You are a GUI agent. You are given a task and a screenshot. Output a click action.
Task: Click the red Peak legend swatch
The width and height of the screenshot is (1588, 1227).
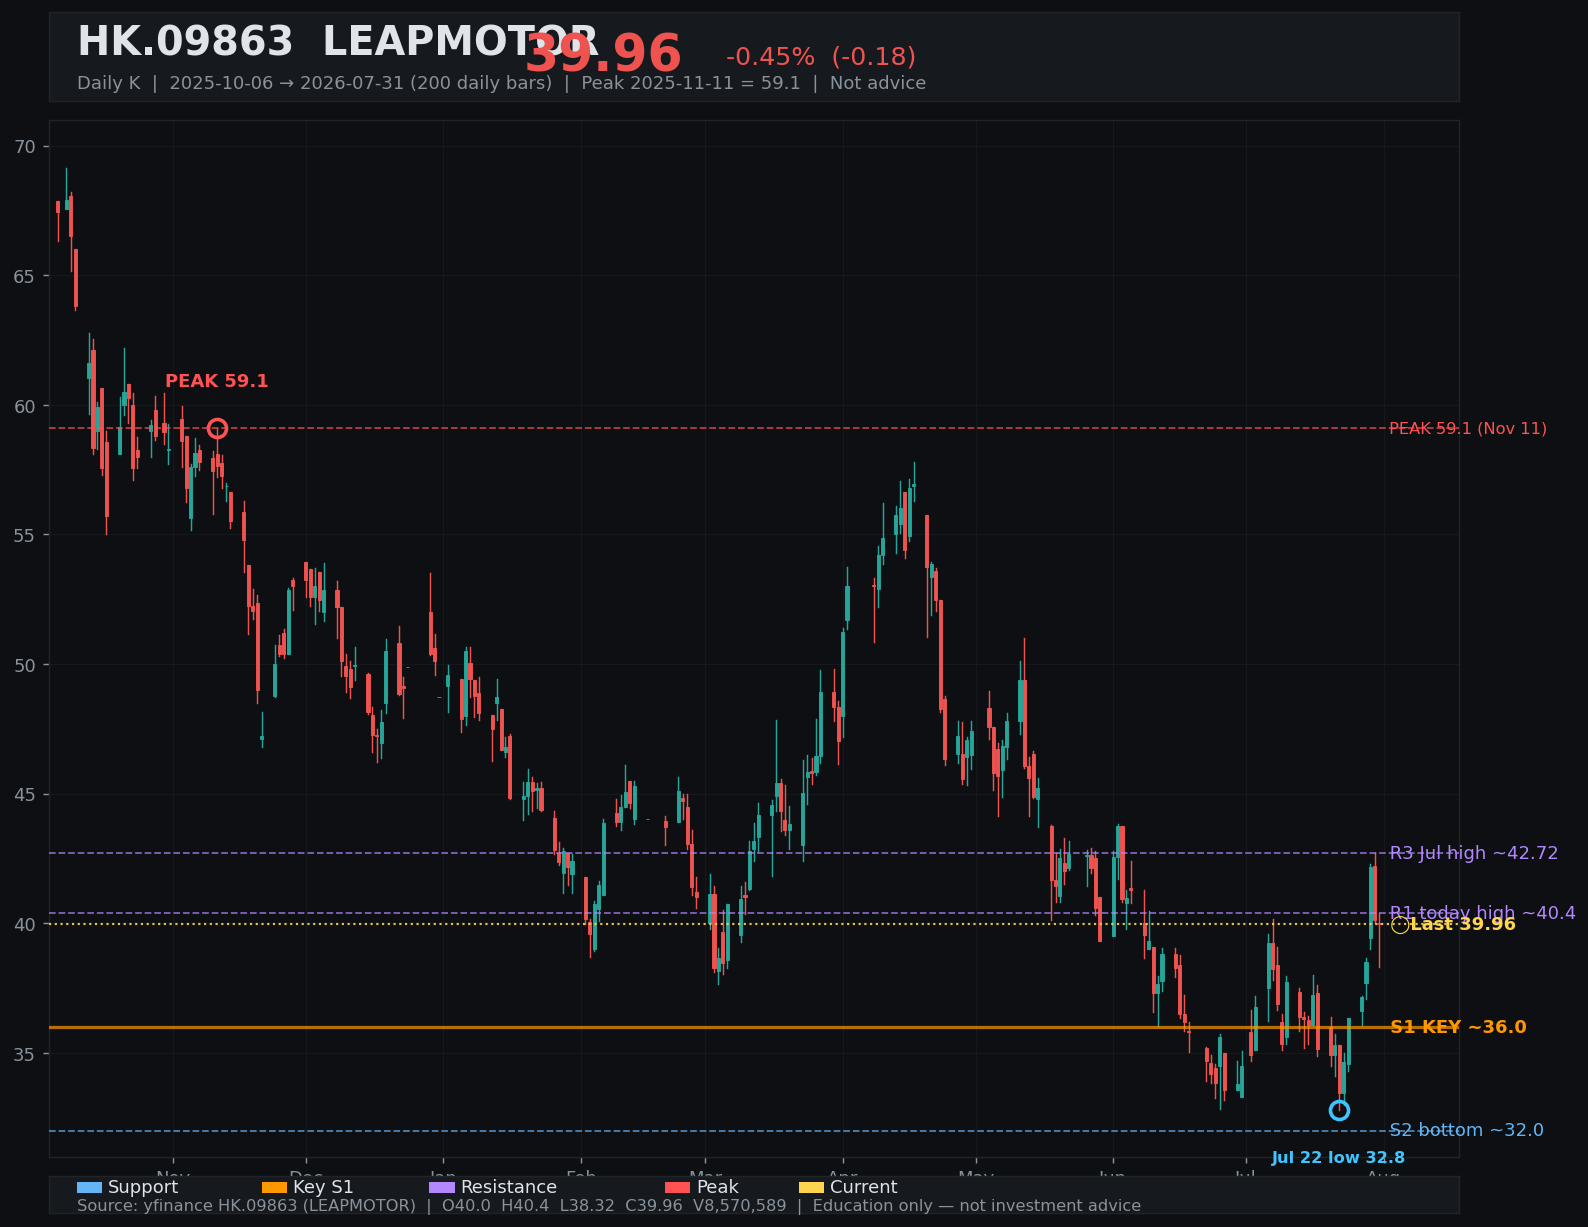[x=678, y=1188]
